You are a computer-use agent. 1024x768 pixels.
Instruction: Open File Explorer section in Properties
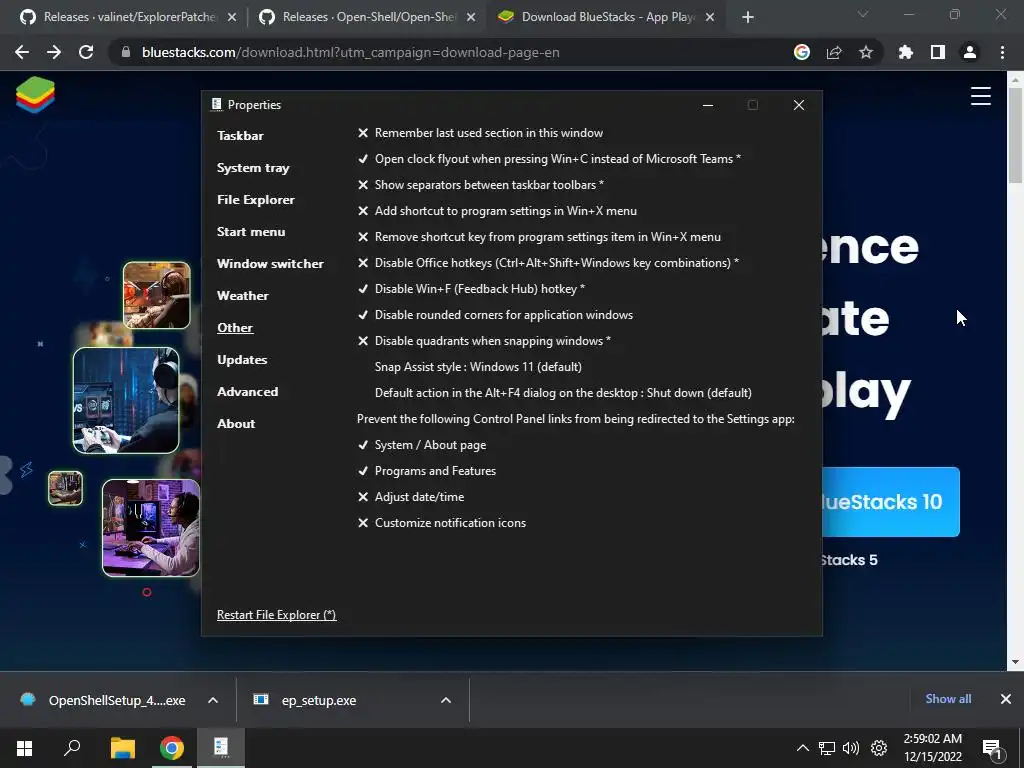[x=256, y=200]
